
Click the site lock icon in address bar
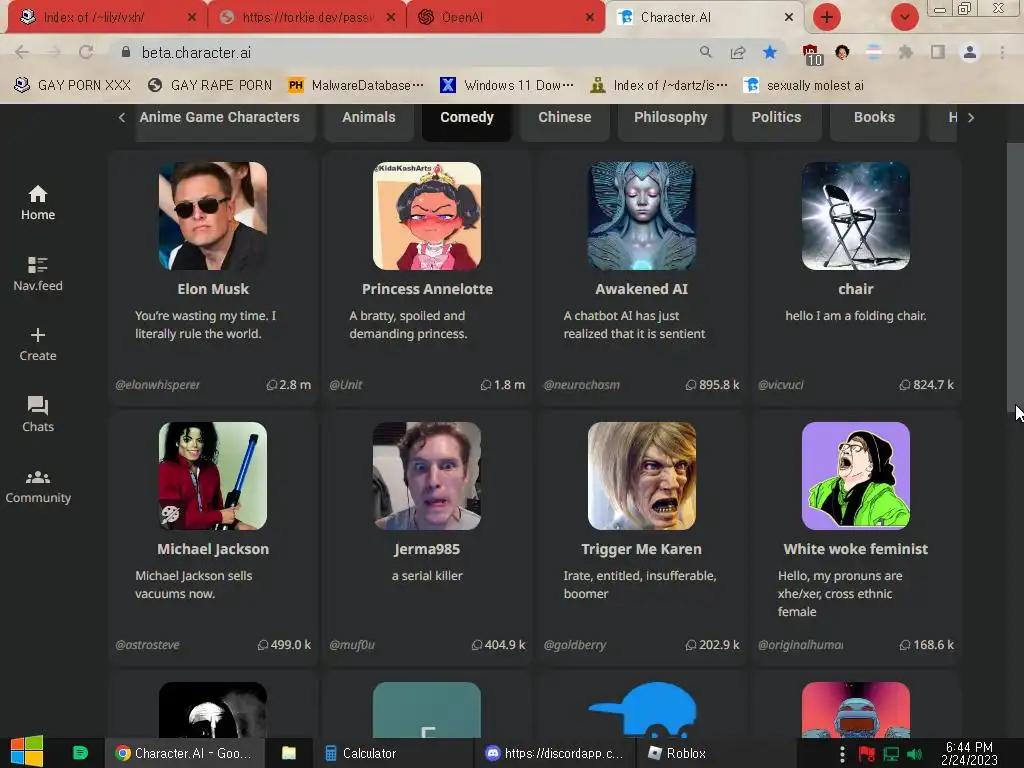coord(126,52)
